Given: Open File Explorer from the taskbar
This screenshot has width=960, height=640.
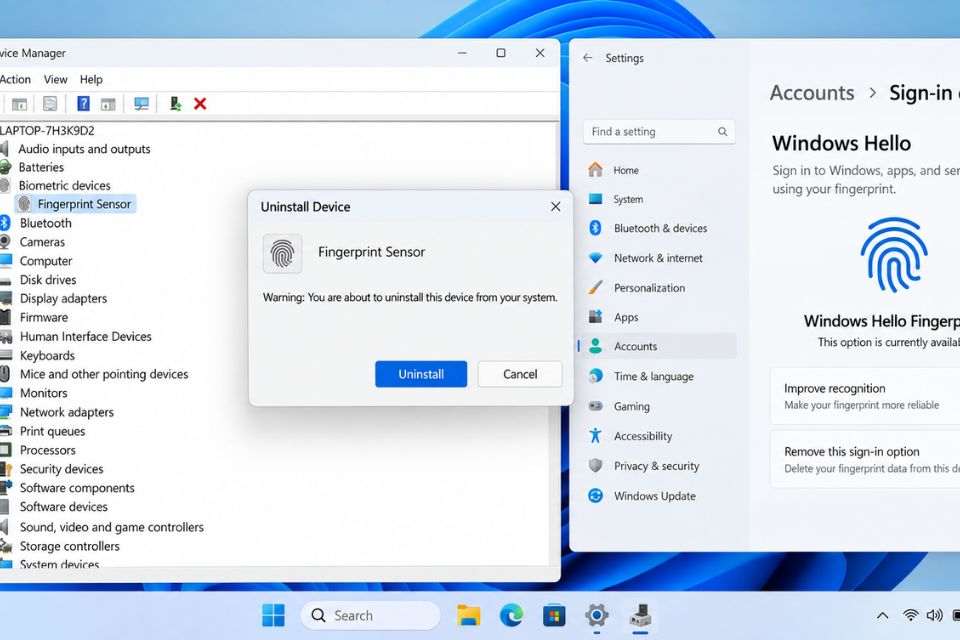Looking at the screenshot, I should point(468,615).
